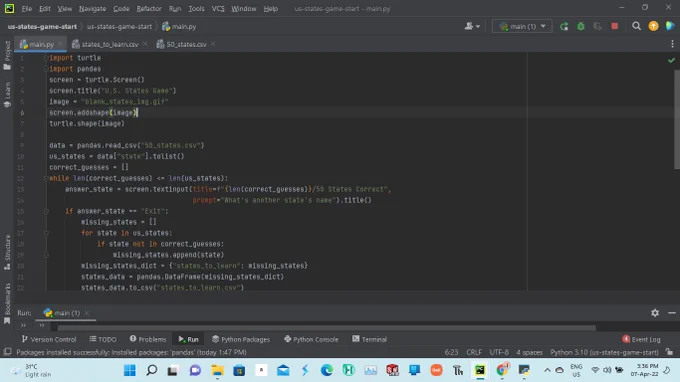
Task: Switch to states_to_learn.csv tab
Action: coord(110,44)
